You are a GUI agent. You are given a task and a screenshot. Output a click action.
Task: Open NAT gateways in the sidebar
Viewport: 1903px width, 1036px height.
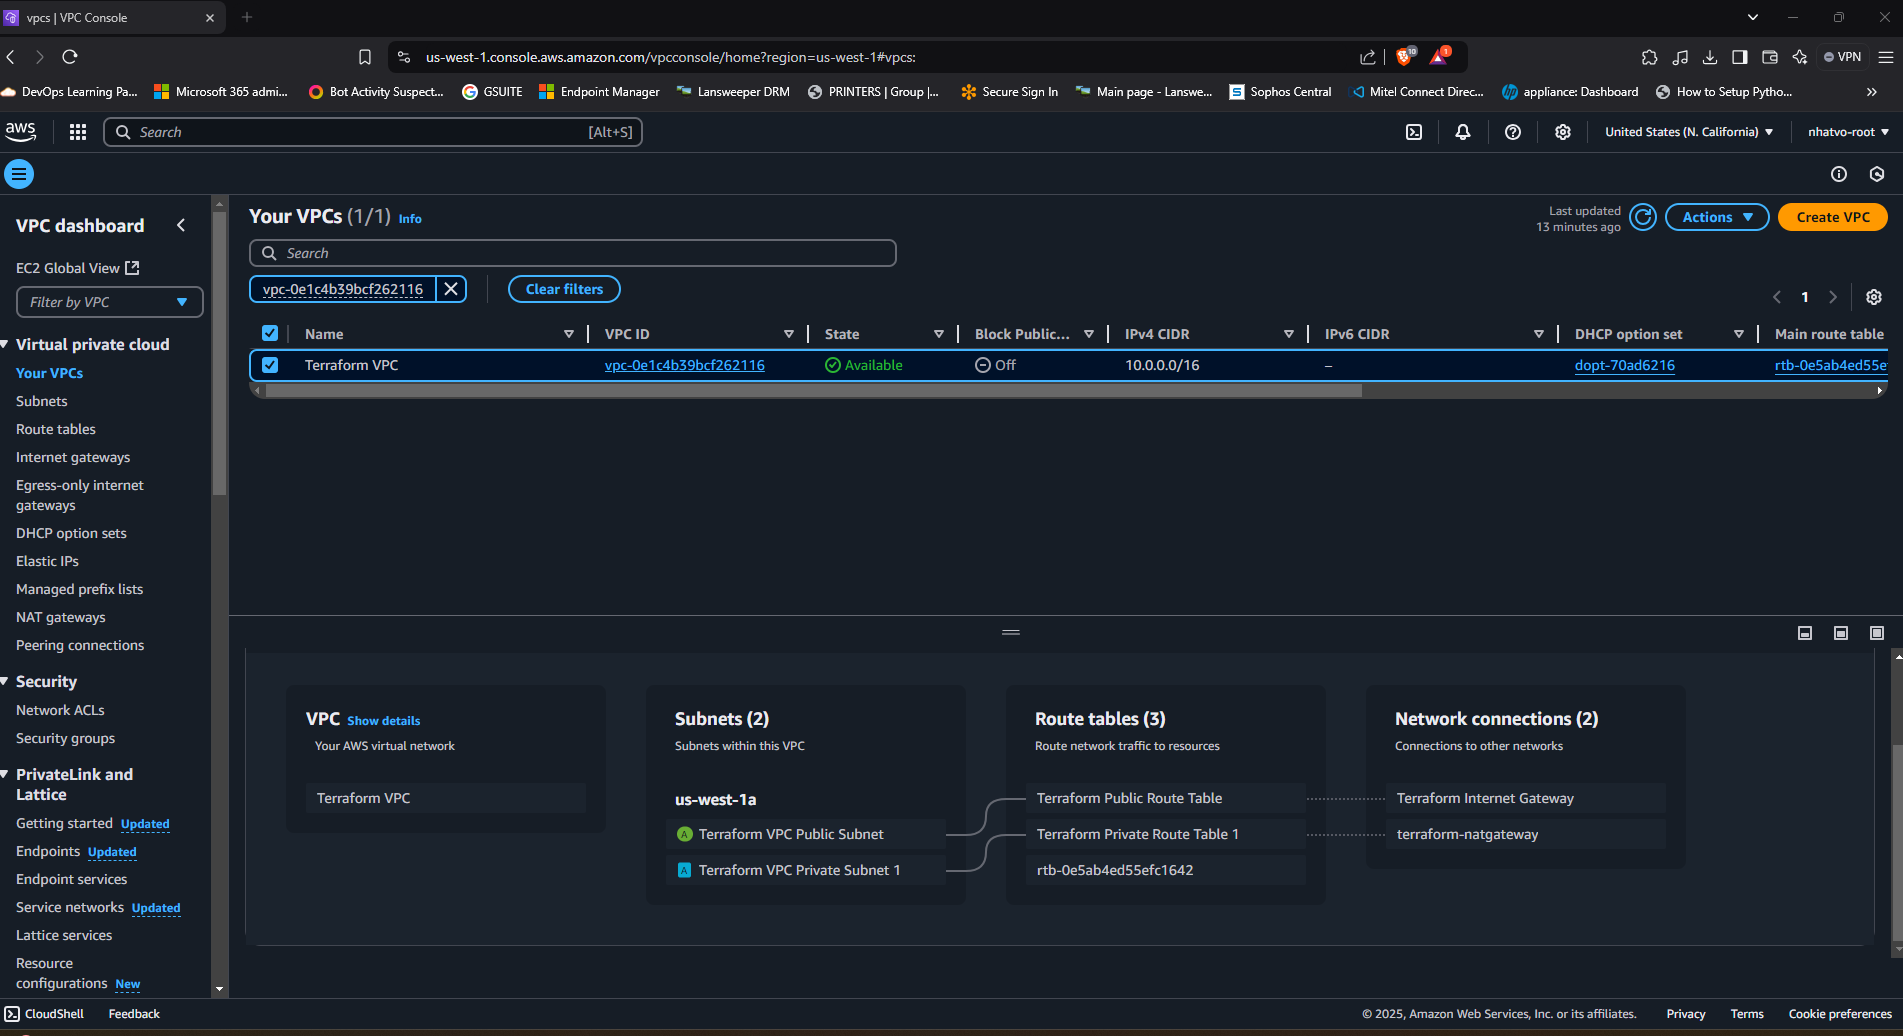61,617
